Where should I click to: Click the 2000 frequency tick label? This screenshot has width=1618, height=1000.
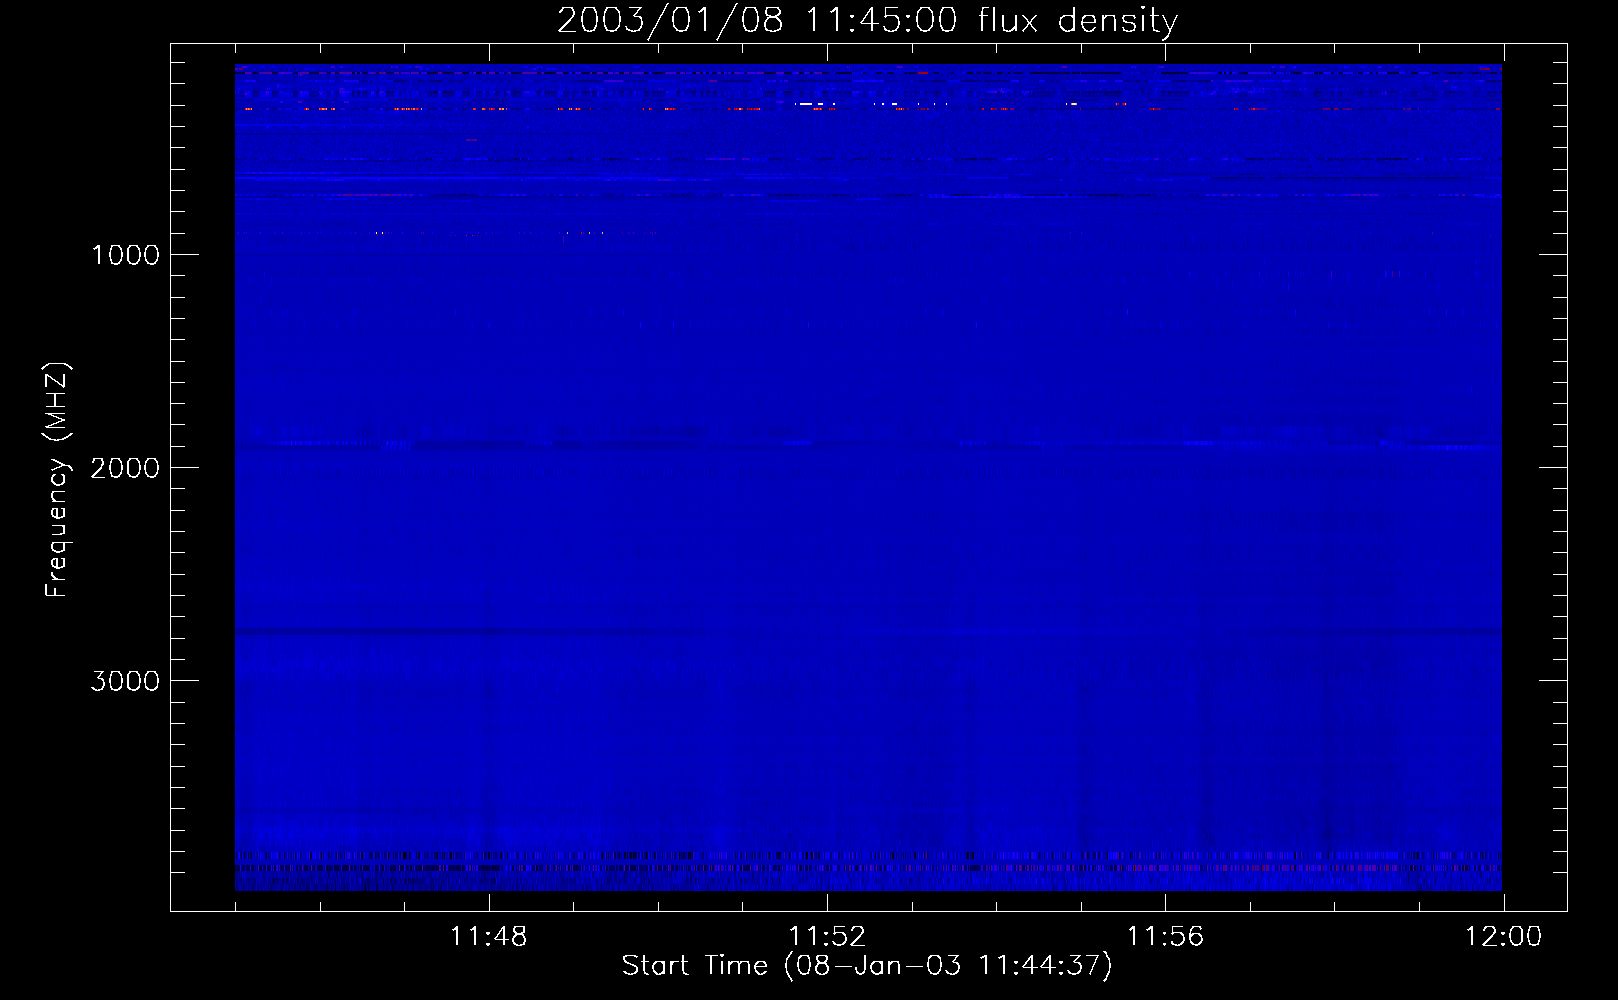125,468
